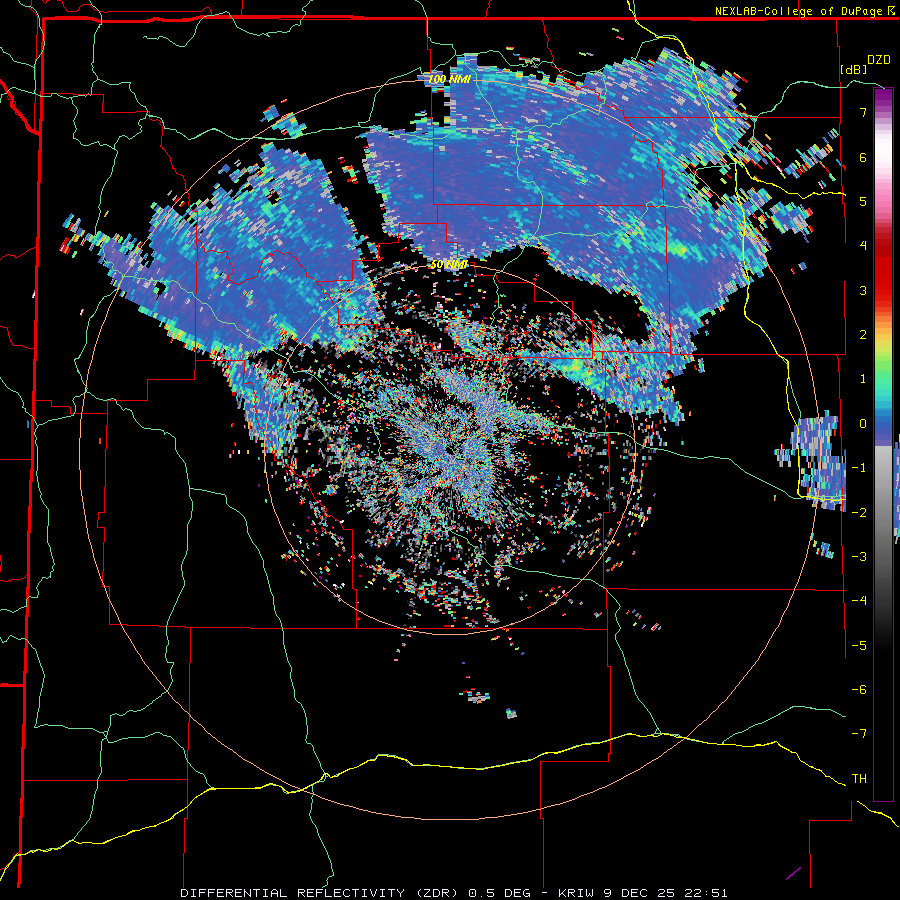Click the red band of the color bar
This screenshot has width=900, height=900.
coord(883,270)
